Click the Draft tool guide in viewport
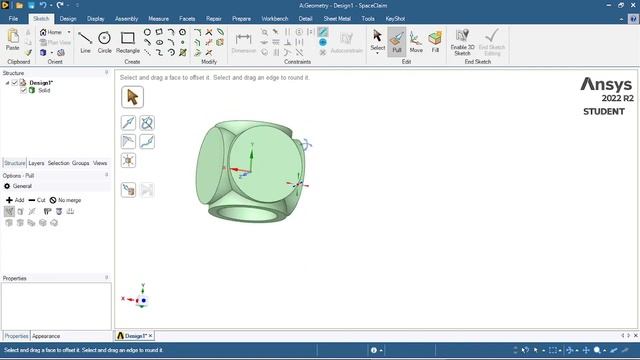Image resolution: width=640 pixels, height=360 pixels. point(128,142)
